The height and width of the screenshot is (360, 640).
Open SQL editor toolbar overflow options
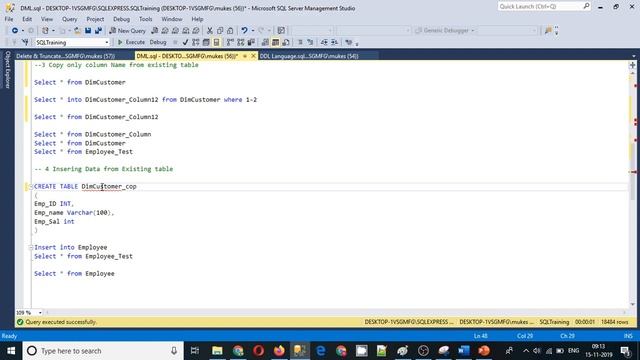click(x=357, y=43)
